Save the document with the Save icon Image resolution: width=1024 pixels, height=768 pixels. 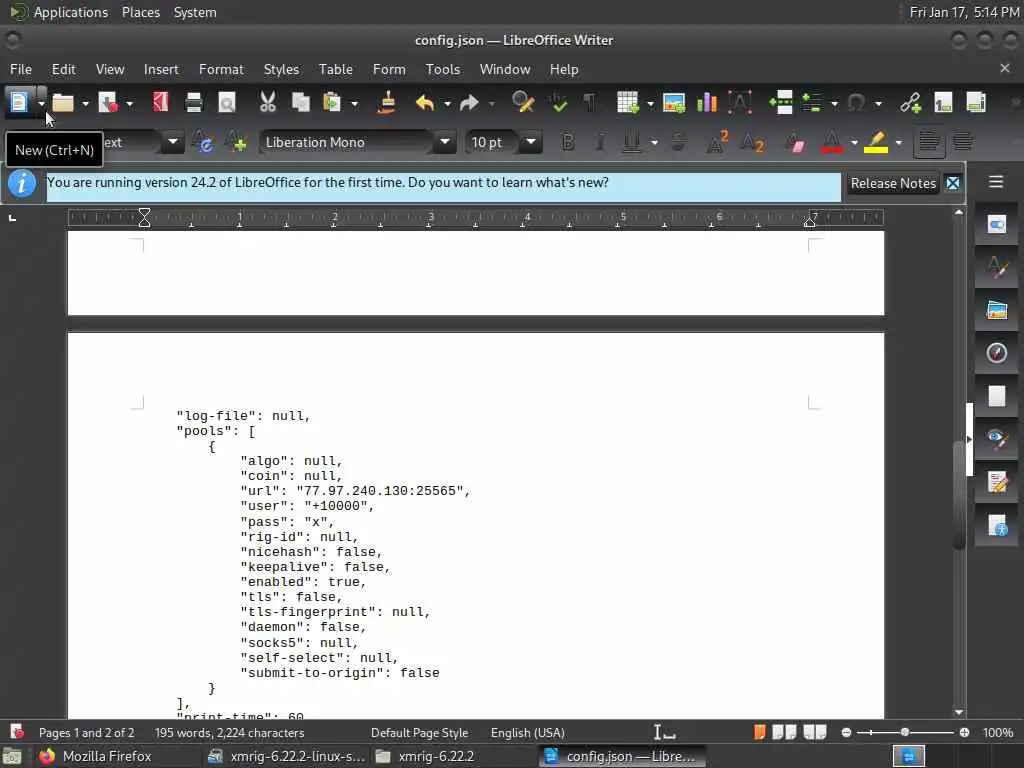[108, 103]
